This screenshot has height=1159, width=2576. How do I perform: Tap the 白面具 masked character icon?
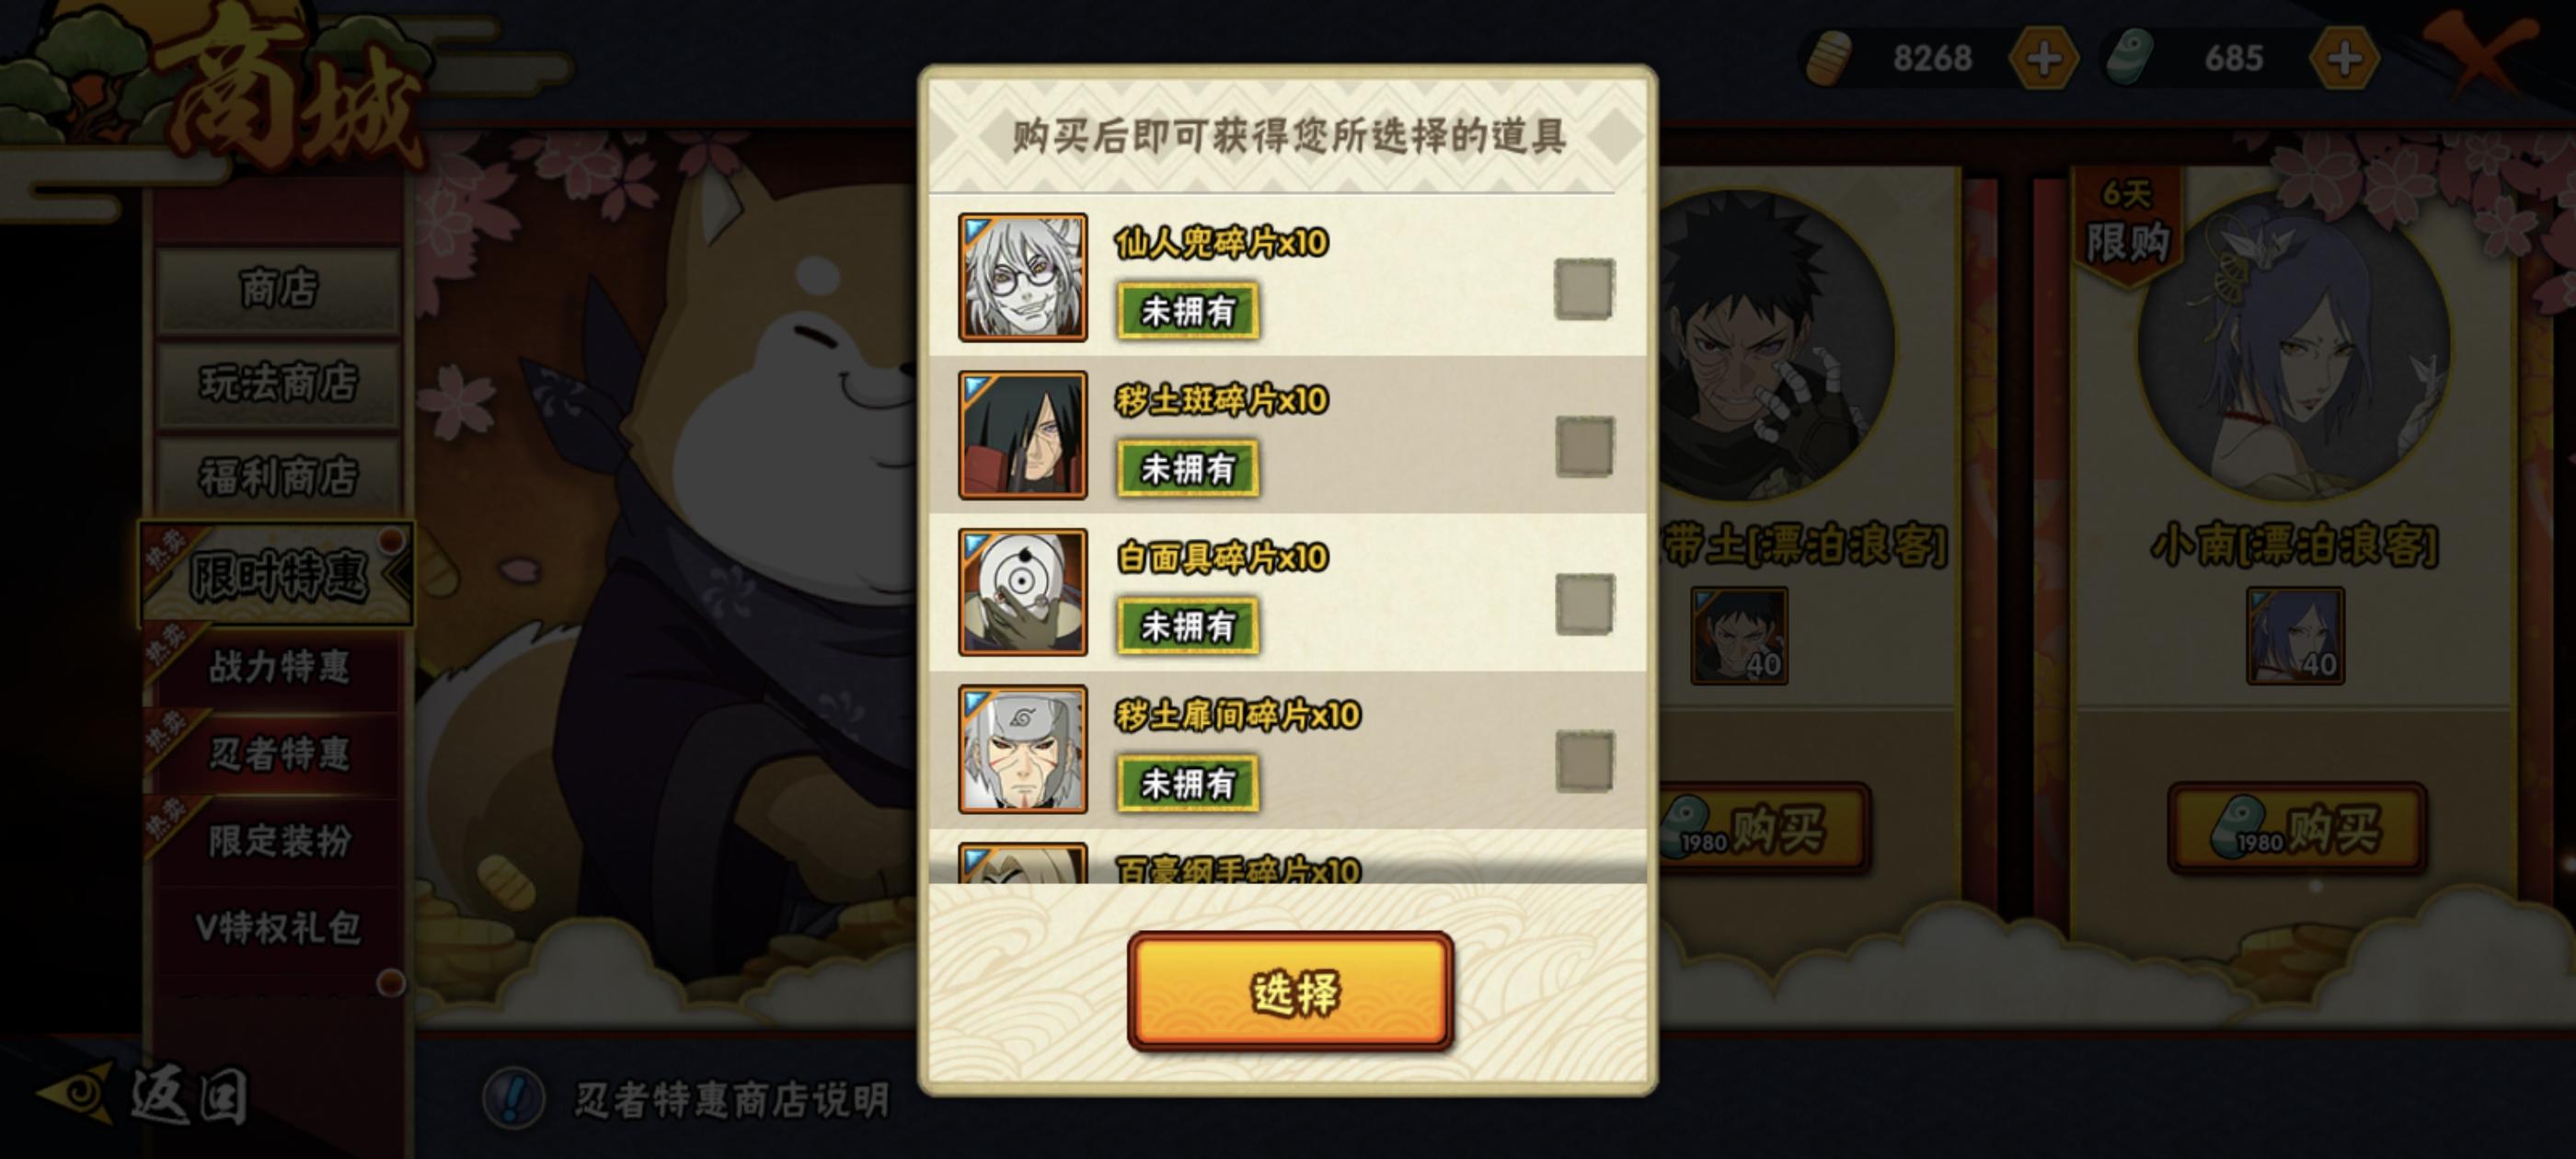pos(1022,592)
